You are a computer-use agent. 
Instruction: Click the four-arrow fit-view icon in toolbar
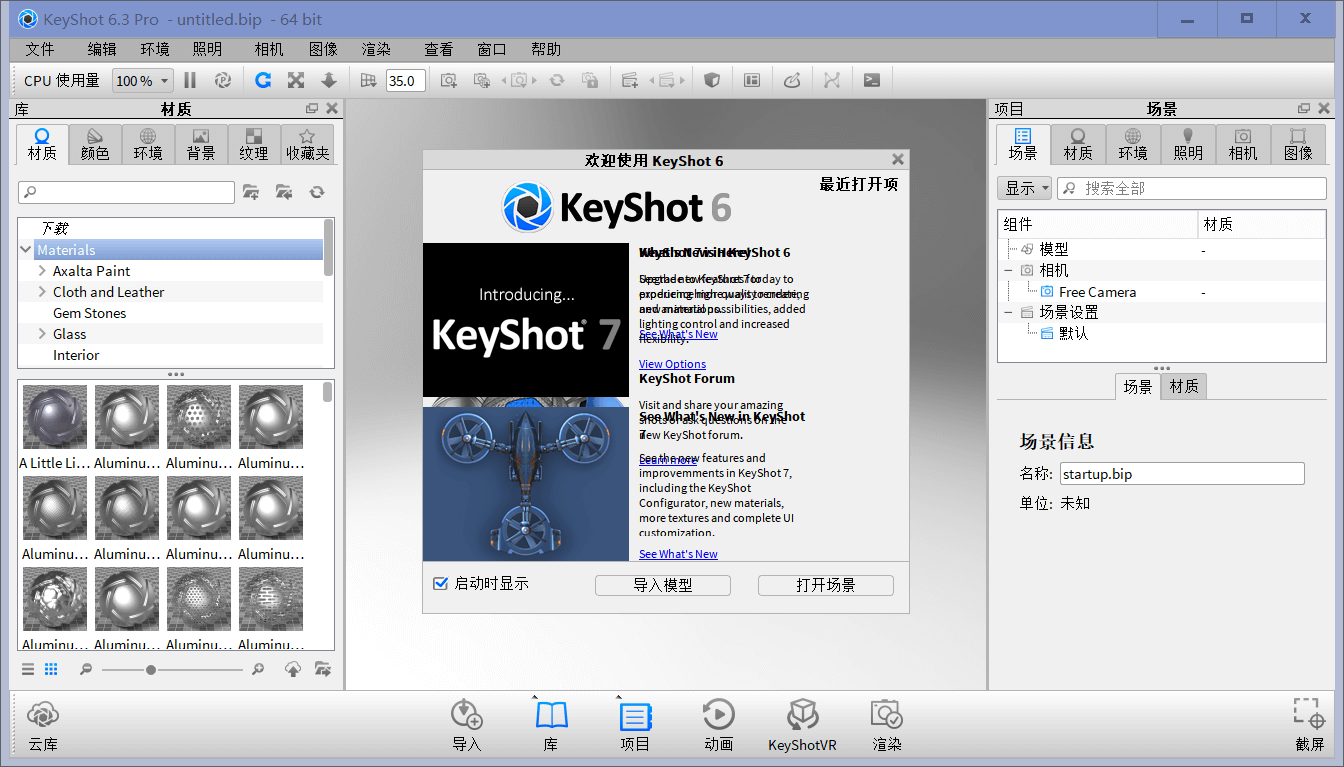[x=296, y=81]
